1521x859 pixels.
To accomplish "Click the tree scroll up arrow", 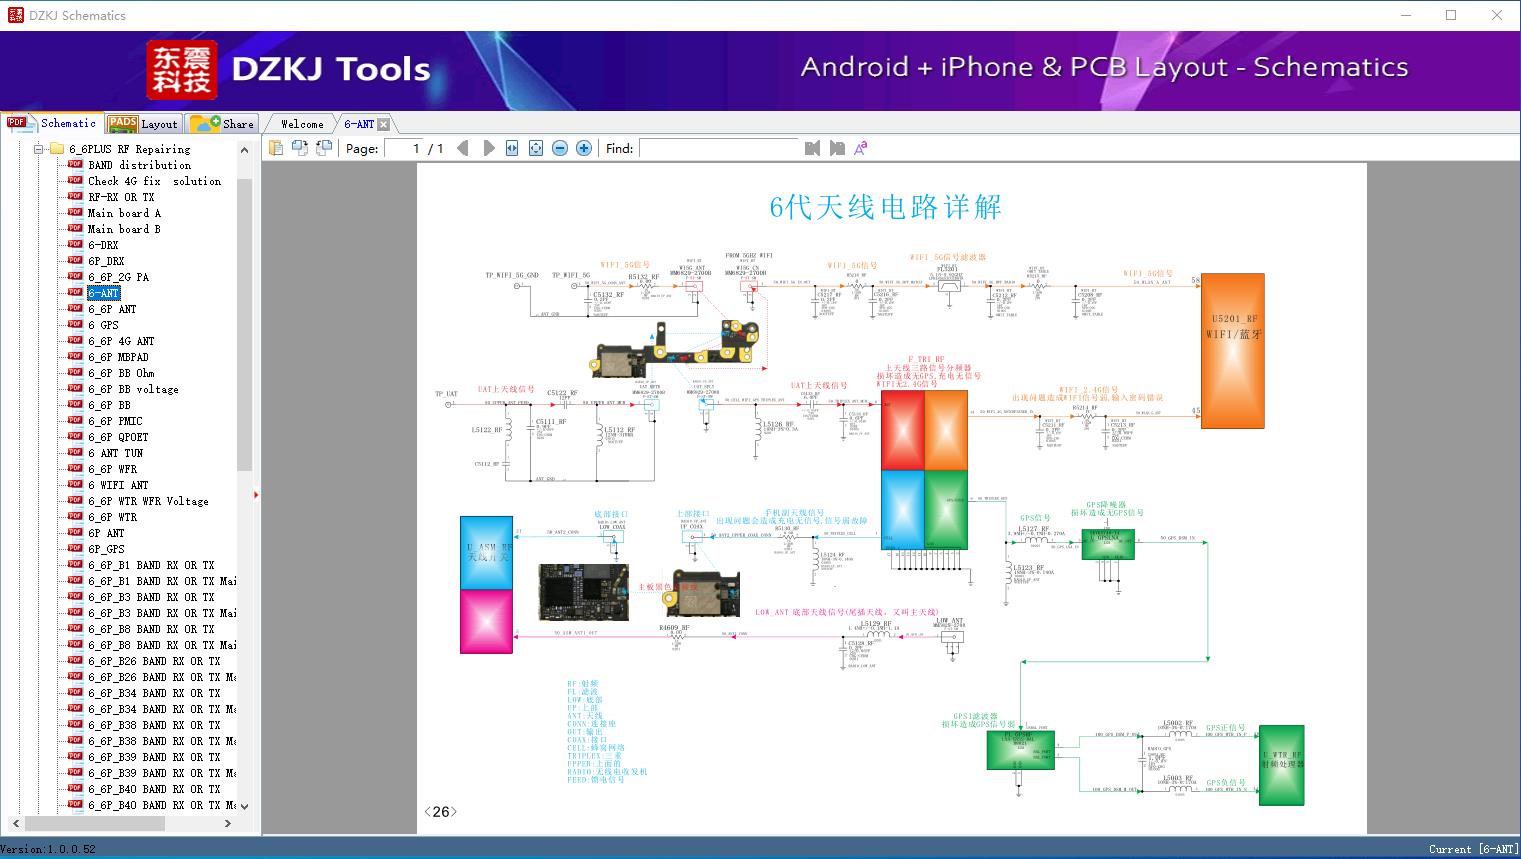I will point(244,149).
